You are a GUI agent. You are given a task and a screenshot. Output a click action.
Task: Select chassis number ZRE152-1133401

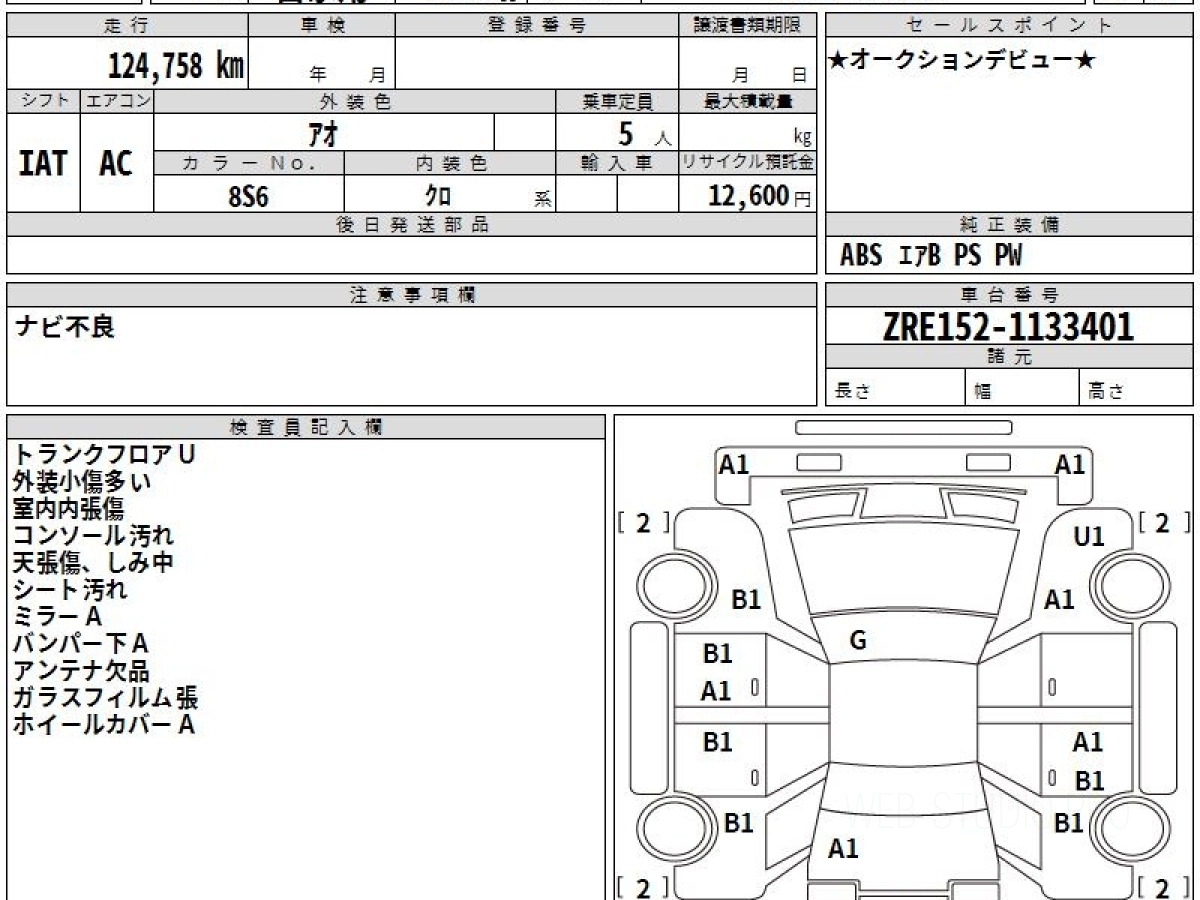coord(1009,326)
